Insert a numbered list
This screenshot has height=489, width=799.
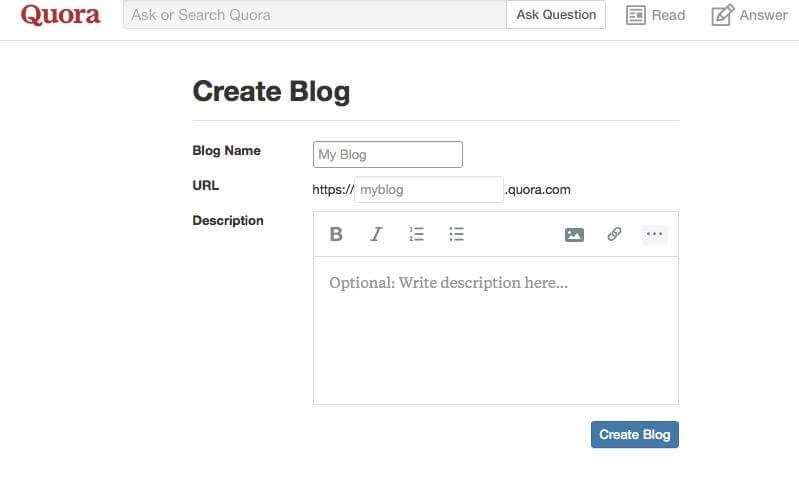[416, 234]
